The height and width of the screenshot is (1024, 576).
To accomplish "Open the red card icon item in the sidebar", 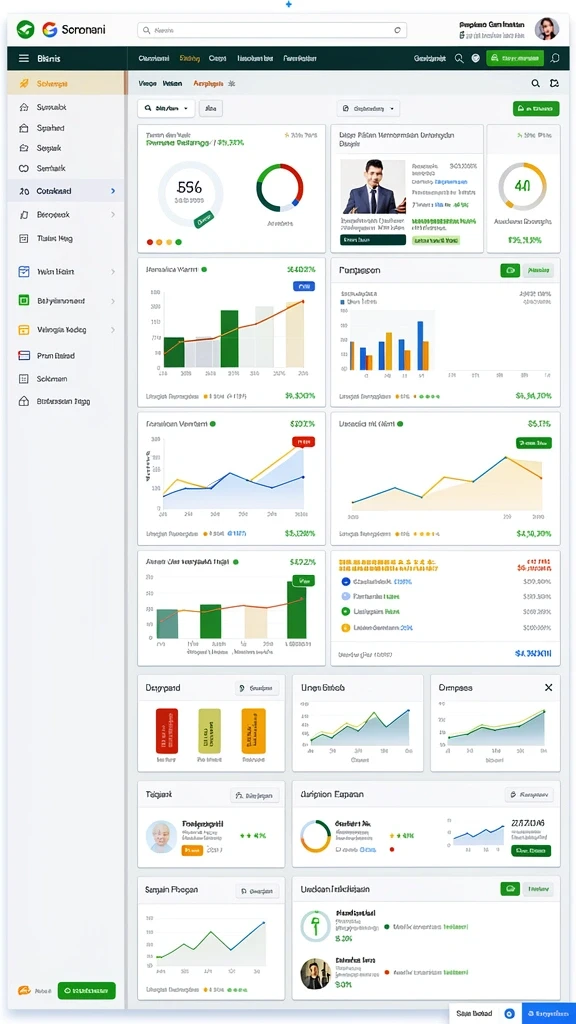I will pos(24,356).
